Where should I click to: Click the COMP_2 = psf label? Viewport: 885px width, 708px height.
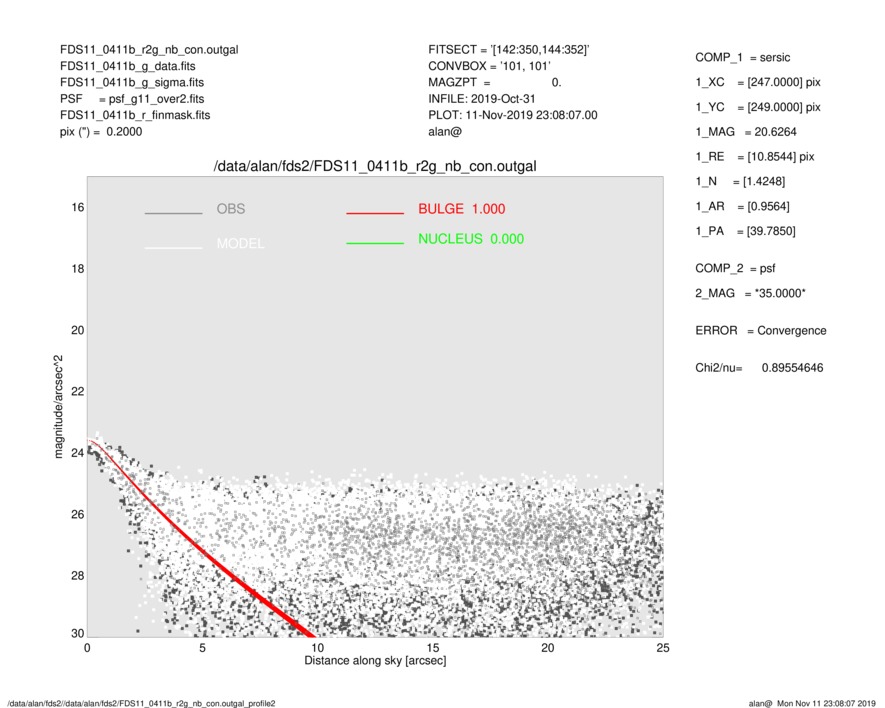735,269
